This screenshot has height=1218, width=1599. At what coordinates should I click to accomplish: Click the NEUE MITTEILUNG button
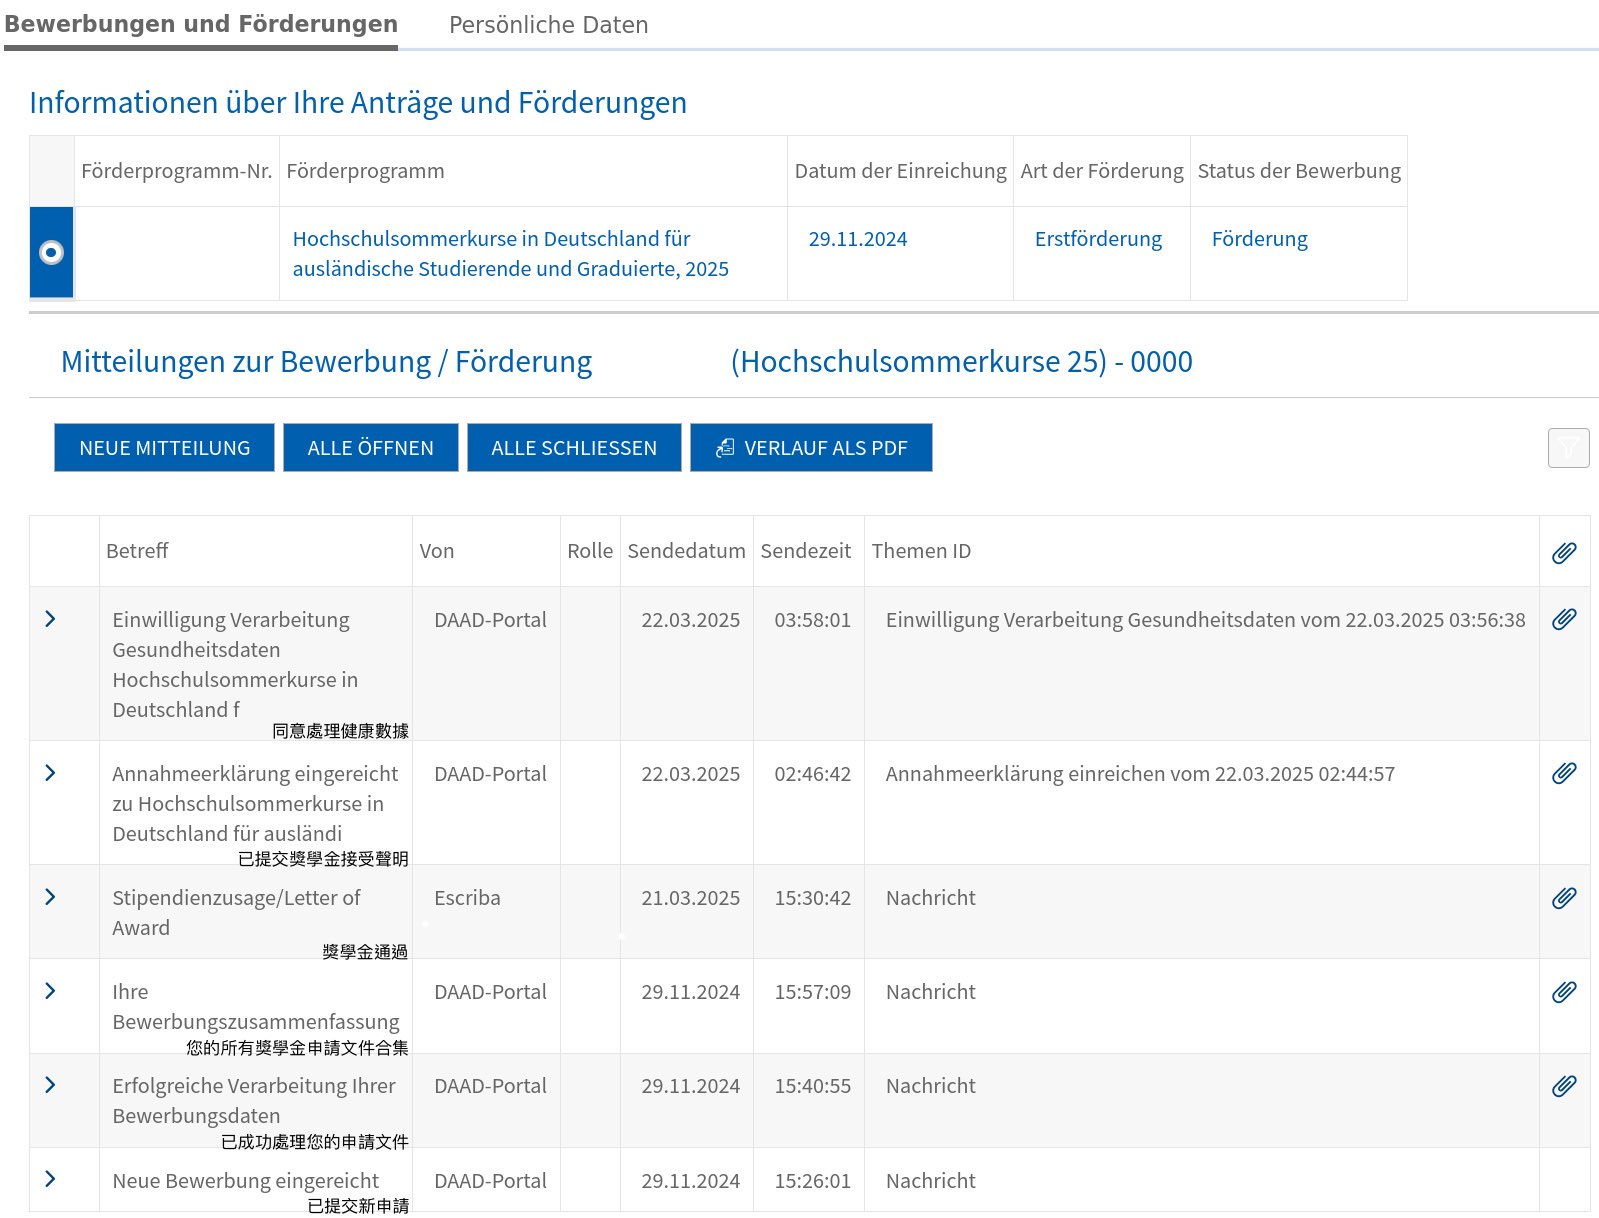[164, 448]
